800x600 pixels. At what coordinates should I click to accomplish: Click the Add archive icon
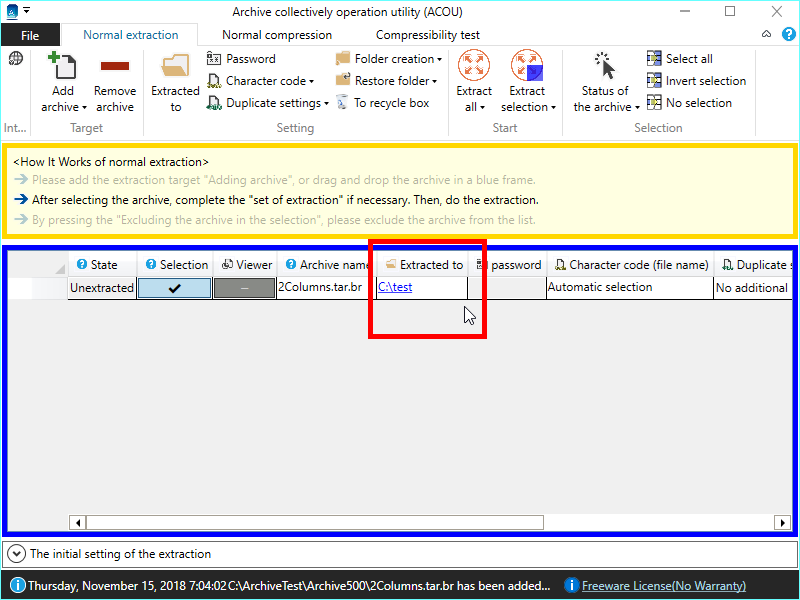pyautogui.click(x=63, y=67)
